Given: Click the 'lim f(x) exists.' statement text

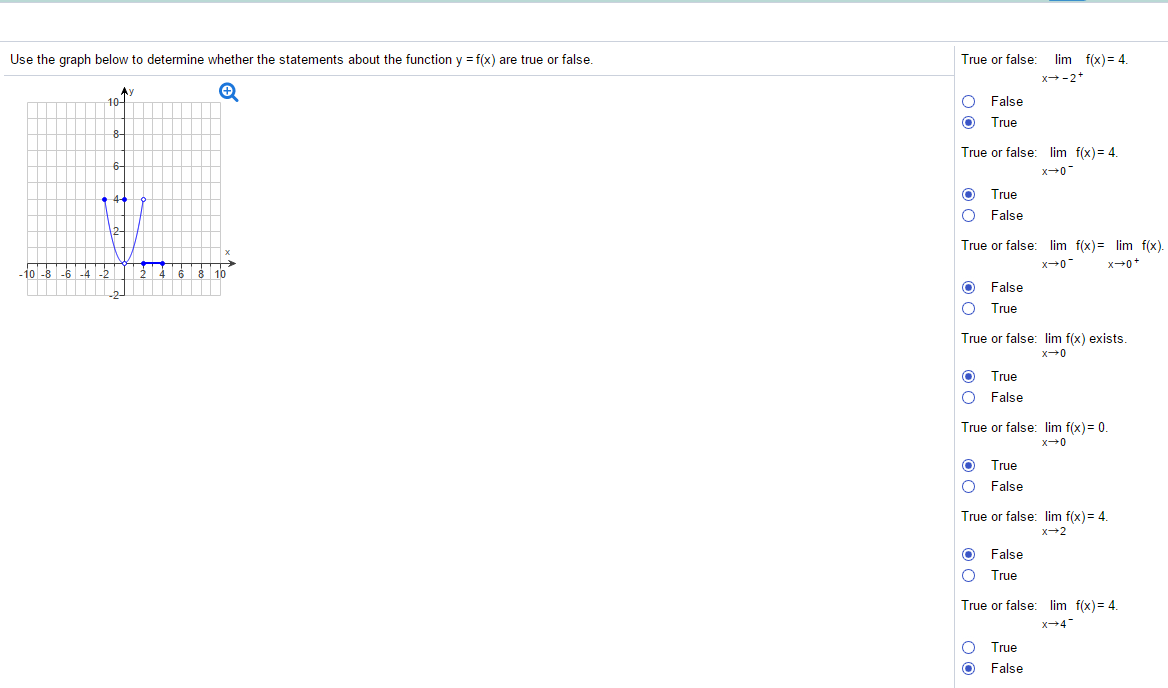Looking at the screenshot, I should tap(1044, 344).
